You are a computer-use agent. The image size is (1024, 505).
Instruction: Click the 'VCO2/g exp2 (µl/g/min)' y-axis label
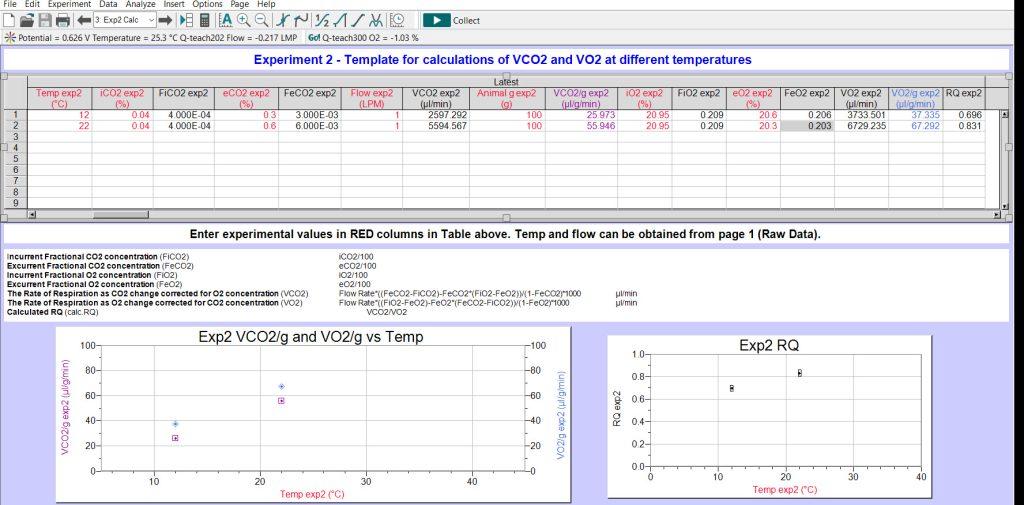(x=65, y=408)
